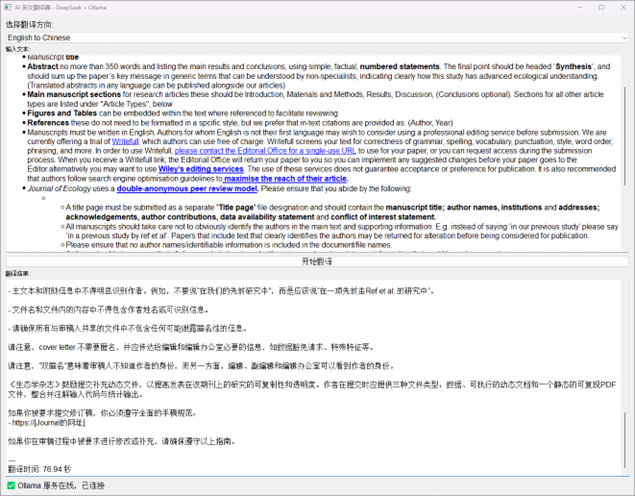Follow the Wiley's editing services link

201,169
